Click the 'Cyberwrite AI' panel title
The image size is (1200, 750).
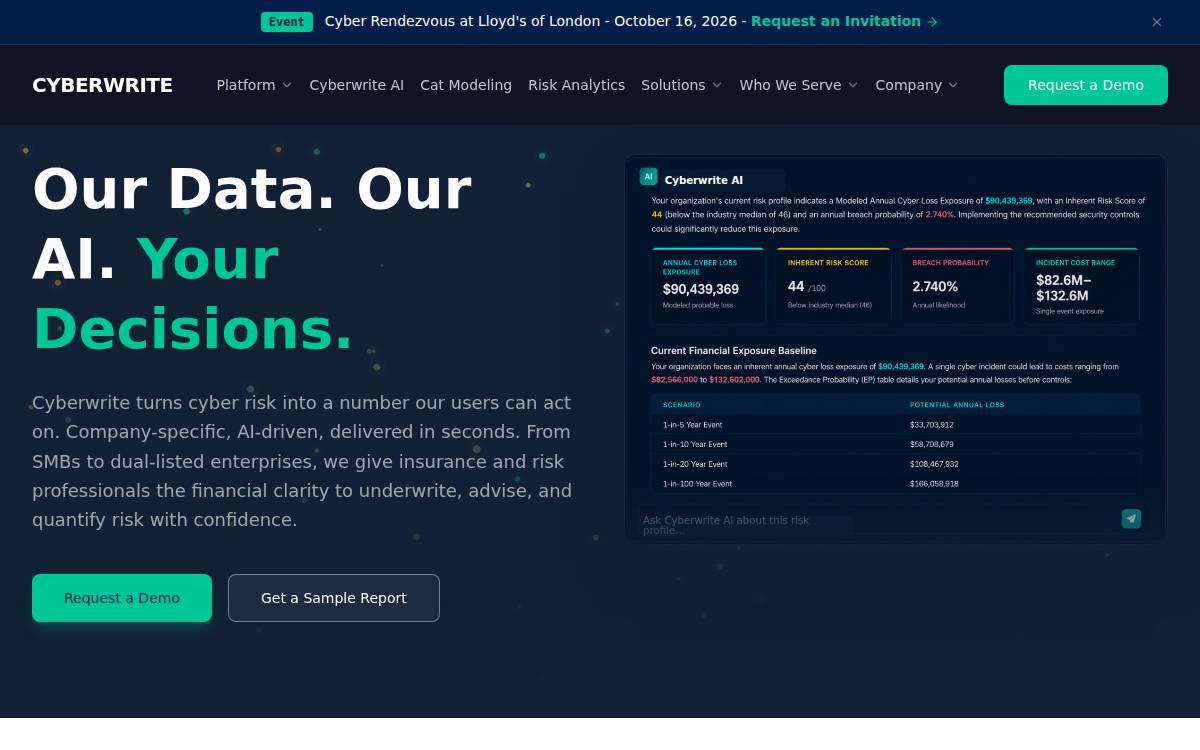704,180
